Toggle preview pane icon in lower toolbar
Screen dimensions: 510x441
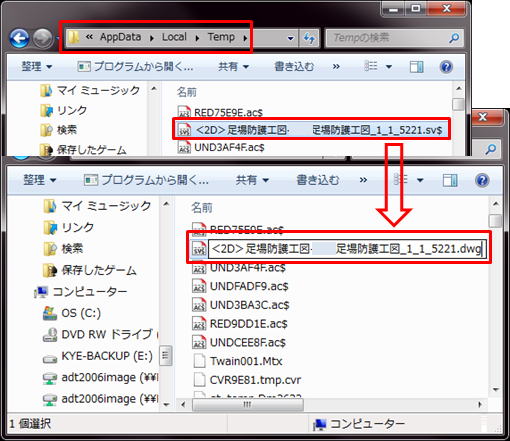click(x=450, y=180)
